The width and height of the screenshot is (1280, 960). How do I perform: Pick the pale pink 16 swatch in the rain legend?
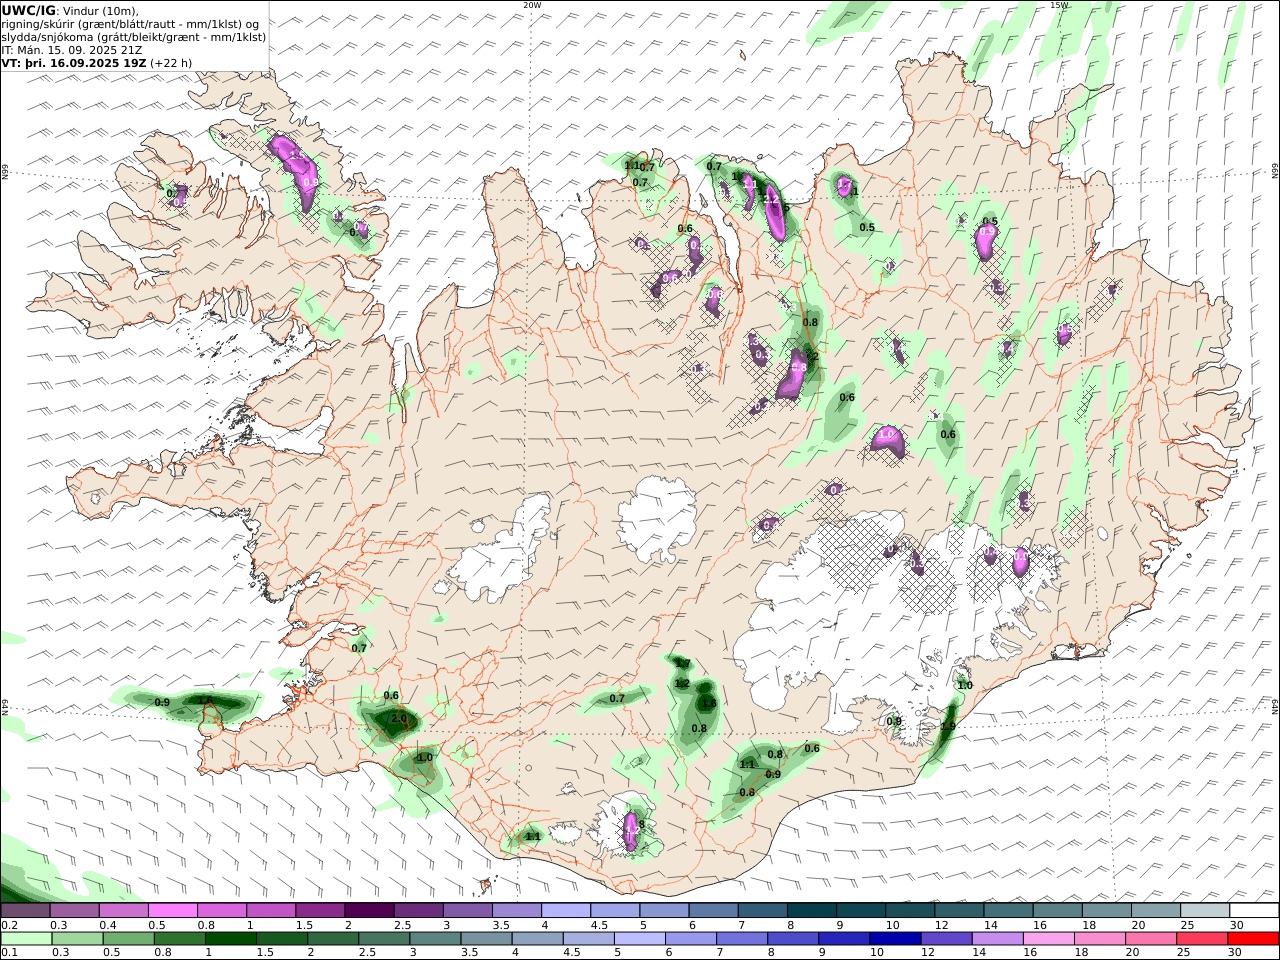tap(1048, 939)
